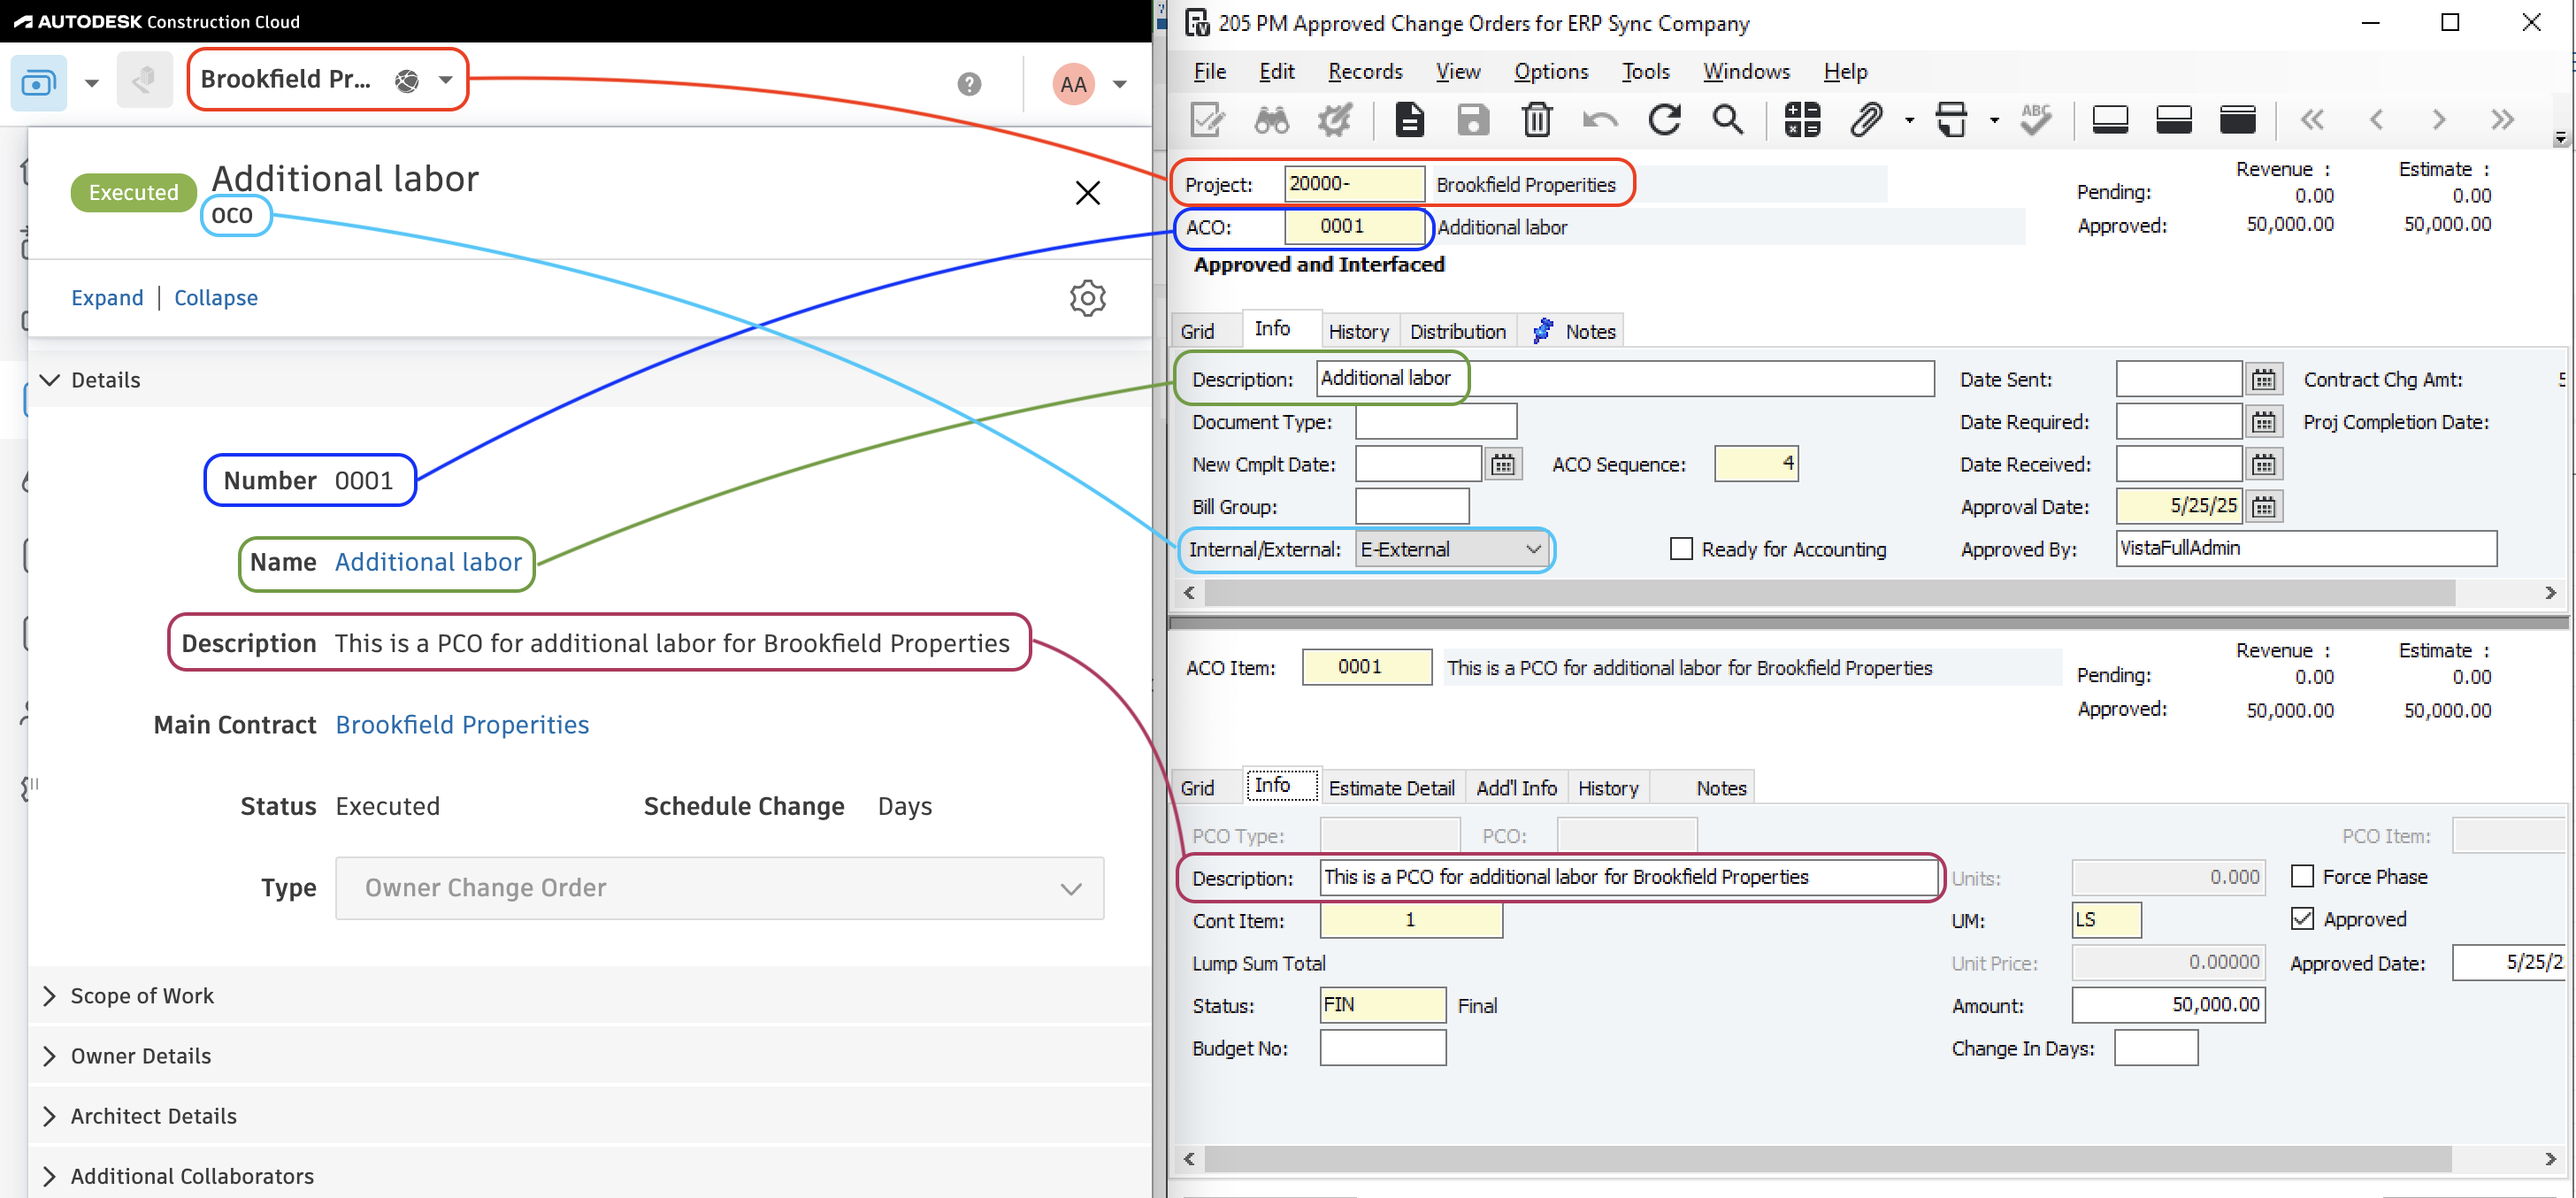This screenshot has width=2576, height=1198.
Task: Go to next record arrow
Action: click(2438, 120)
